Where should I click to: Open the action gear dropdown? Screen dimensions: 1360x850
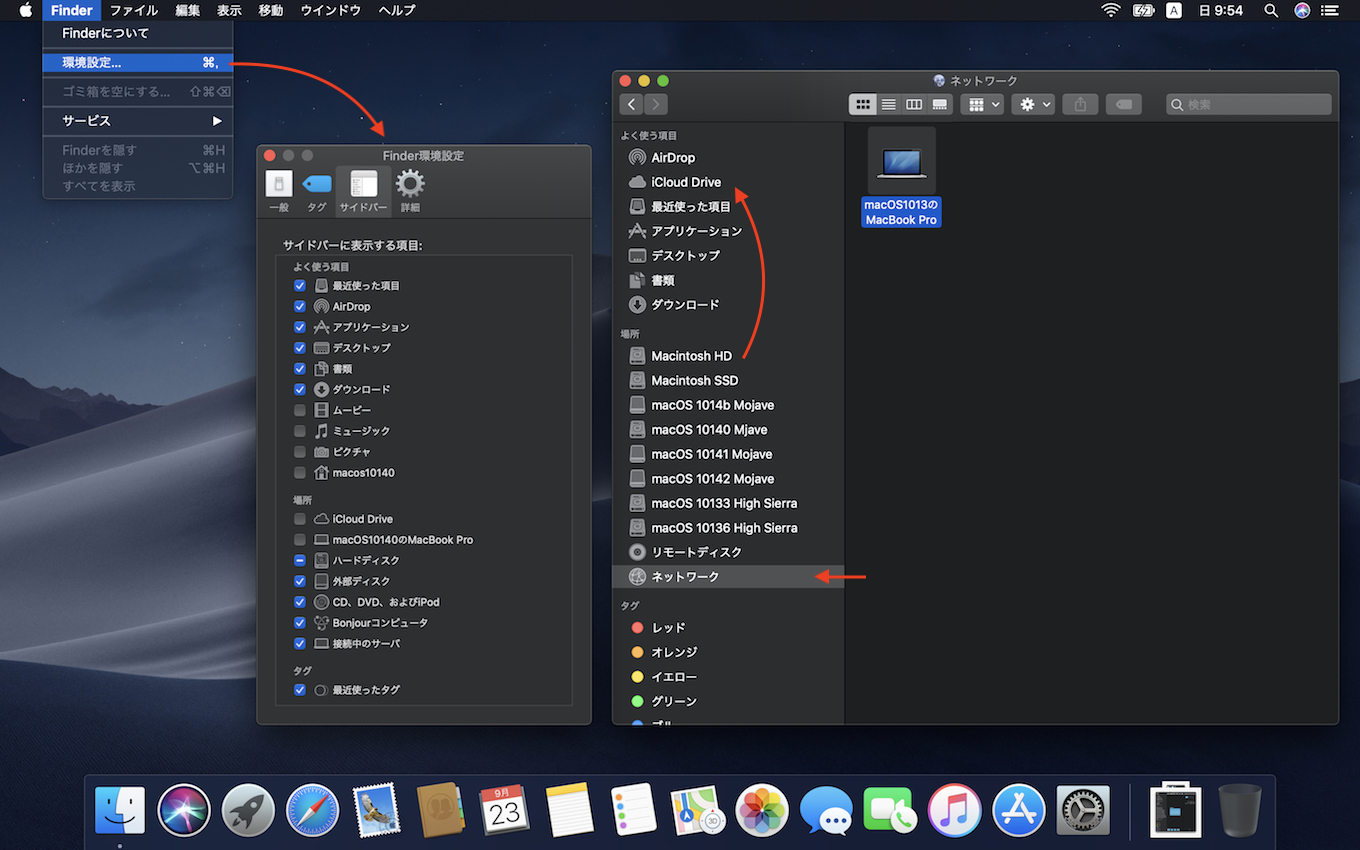point(1033,104)
